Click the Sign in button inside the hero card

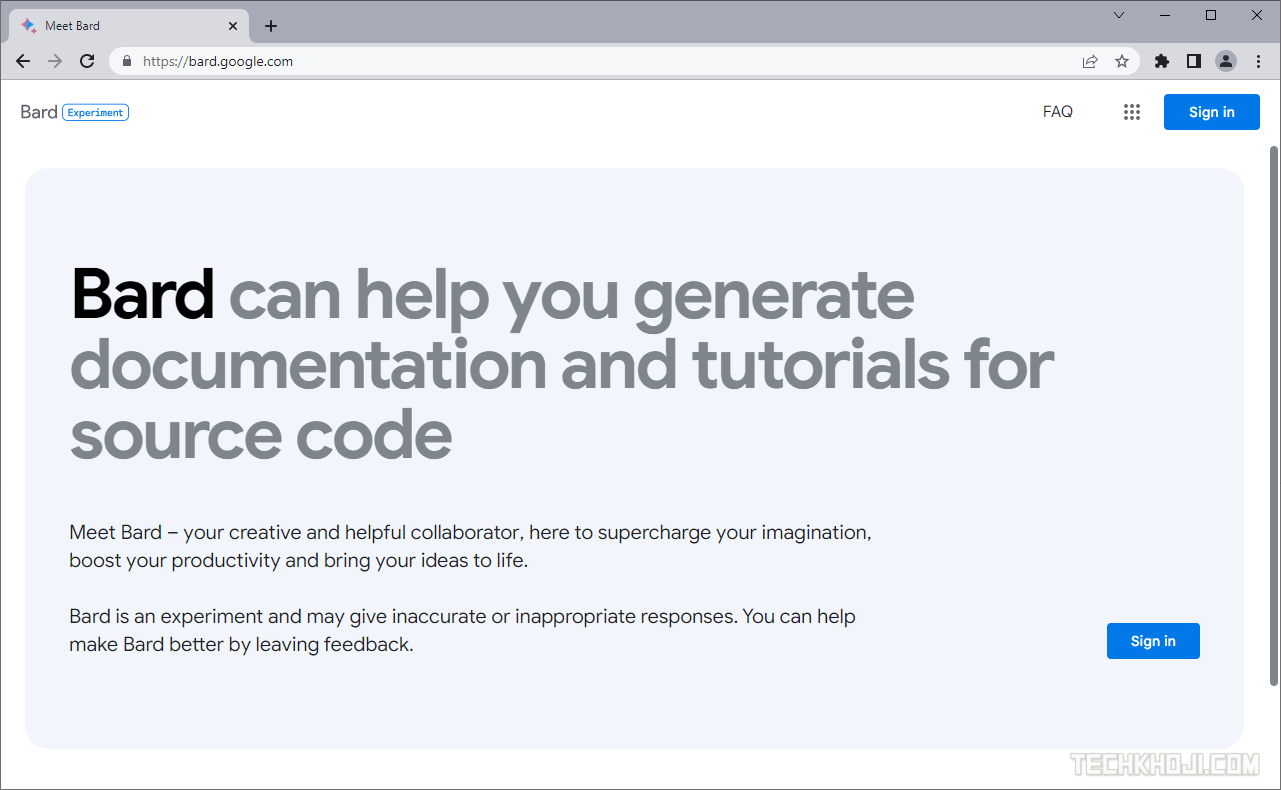[x=1153, y=641]
